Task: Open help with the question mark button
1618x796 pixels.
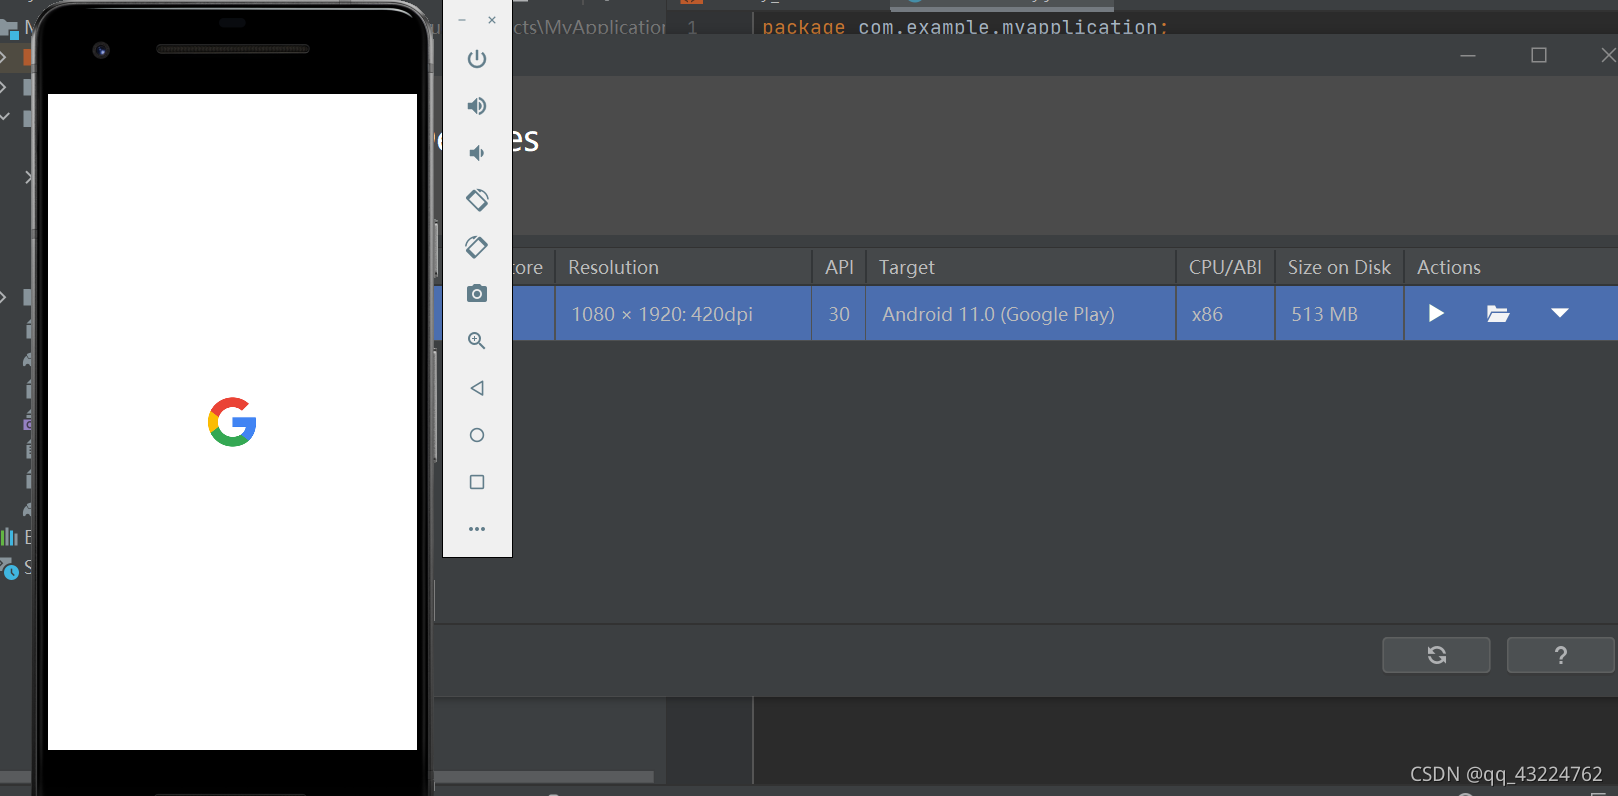Action: point(1560,655)
